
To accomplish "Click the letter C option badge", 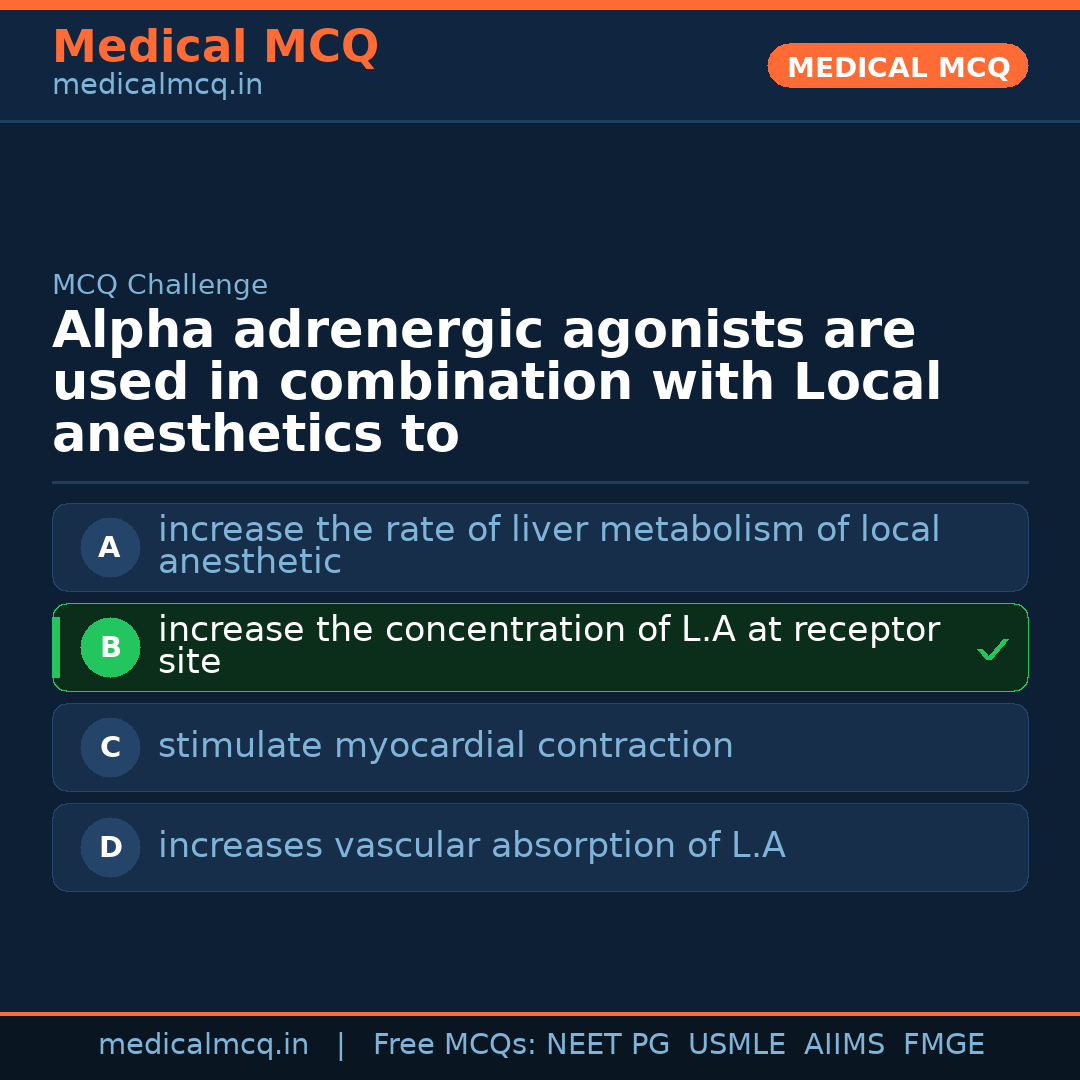I will point(110,747).
